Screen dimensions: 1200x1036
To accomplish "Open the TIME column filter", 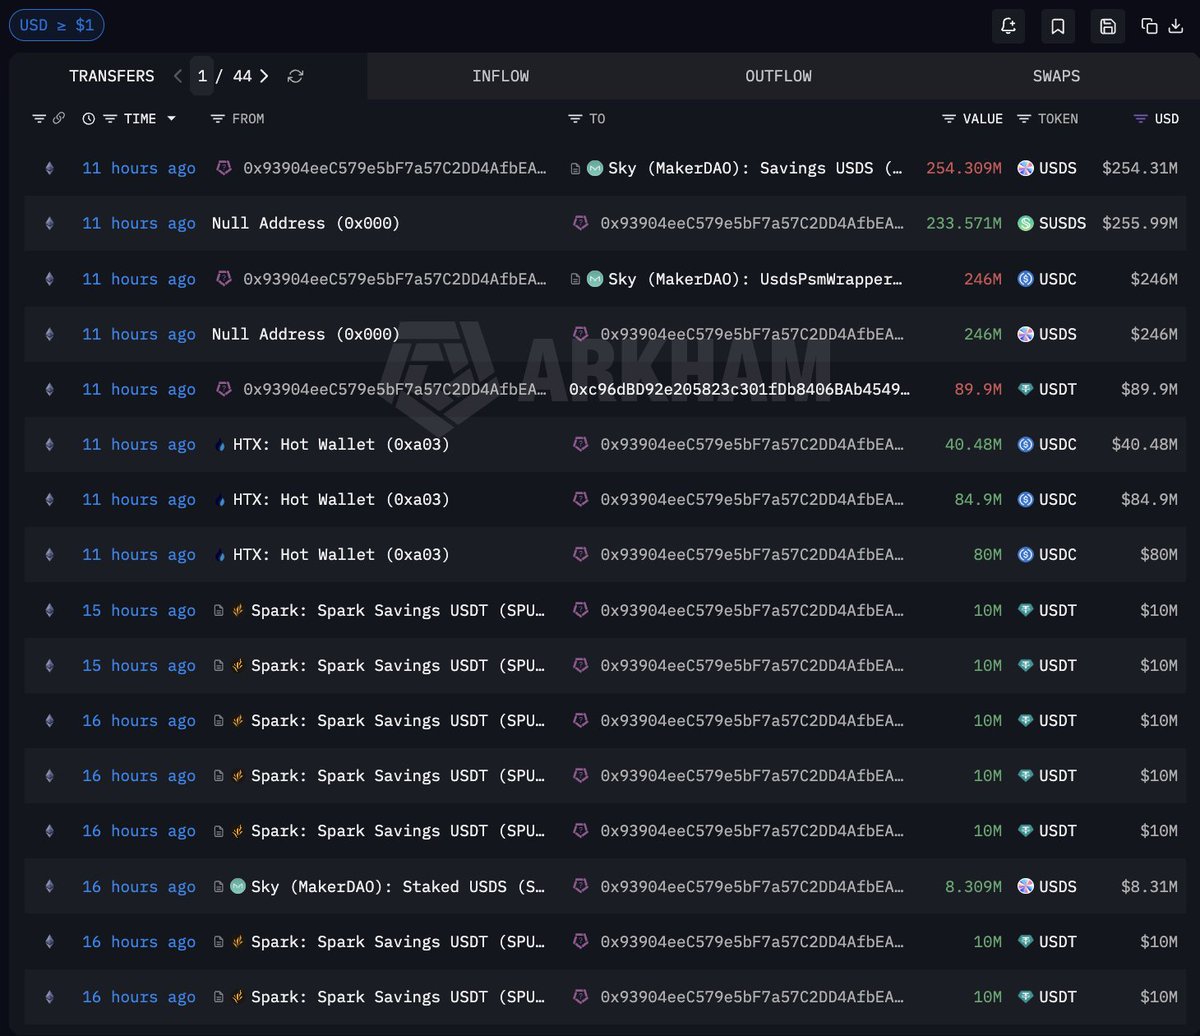I will [110, 118].
